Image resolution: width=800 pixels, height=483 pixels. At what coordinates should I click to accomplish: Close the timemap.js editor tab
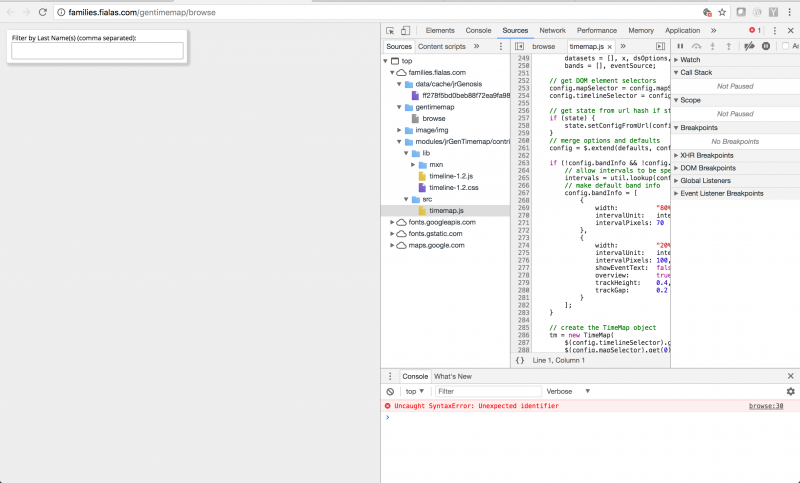click(x=611, y=46)
